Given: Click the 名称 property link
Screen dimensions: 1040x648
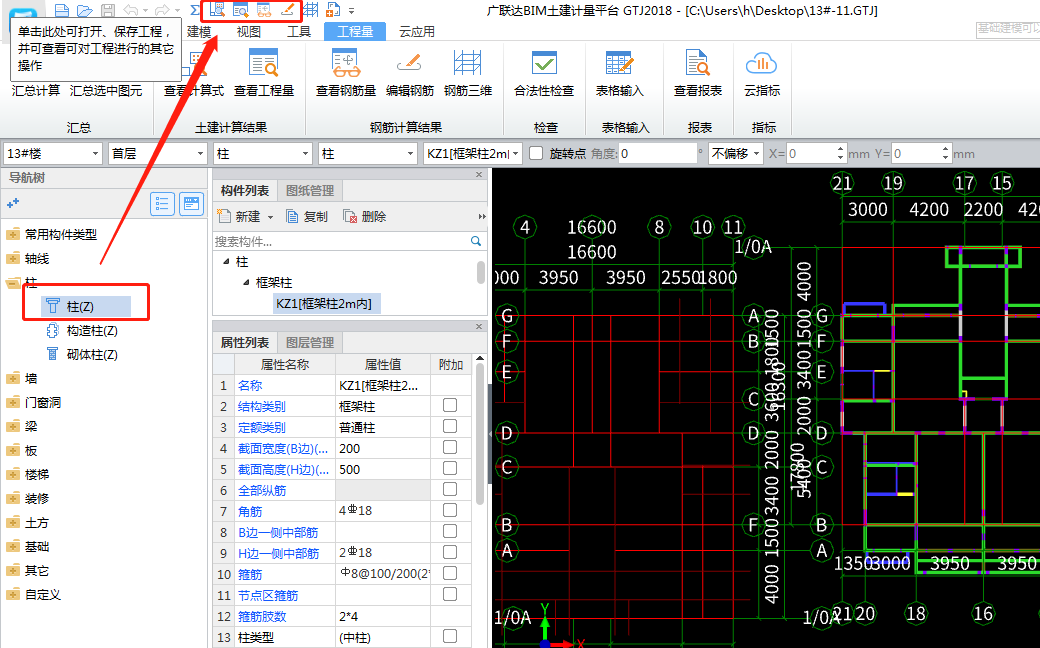Looking at the screenshot, I should [250, 385].
